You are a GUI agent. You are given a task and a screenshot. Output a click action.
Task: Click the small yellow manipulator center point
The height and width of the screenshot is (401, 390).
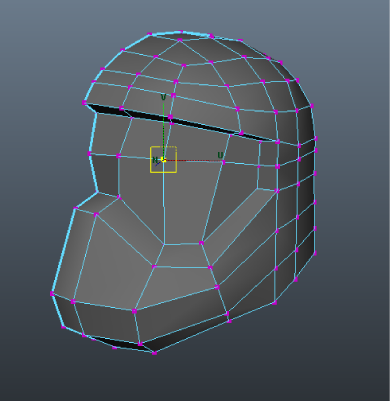[163, 160]
